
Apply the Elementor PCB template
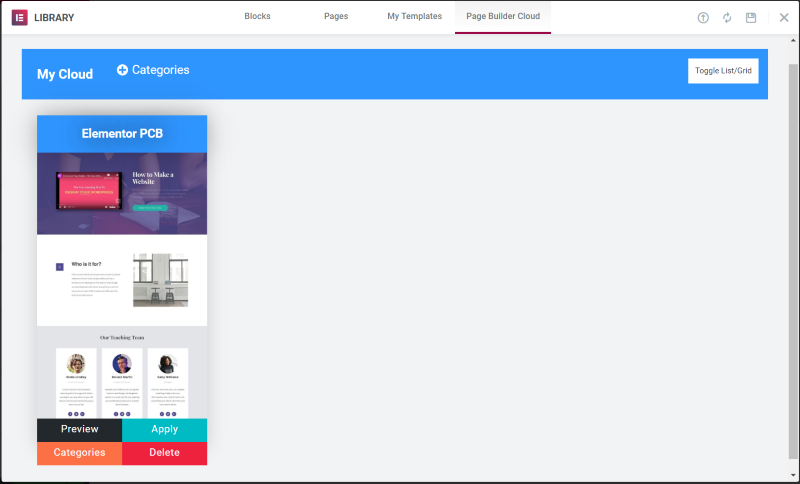click(x=165, y=429)
